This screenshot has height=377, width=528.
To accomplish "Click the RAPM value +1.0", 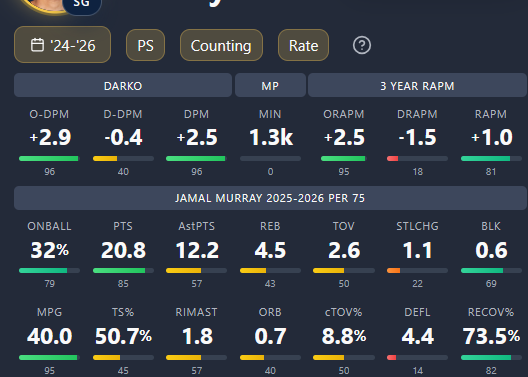I will tap(491, 137).
